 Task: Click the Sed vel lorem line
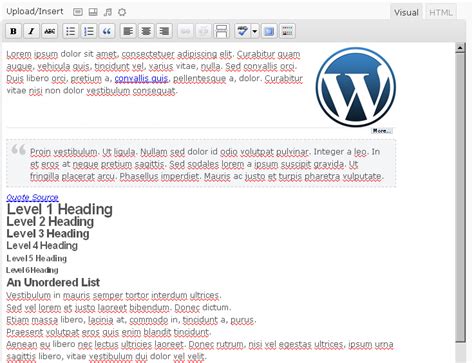coord(119,307)
